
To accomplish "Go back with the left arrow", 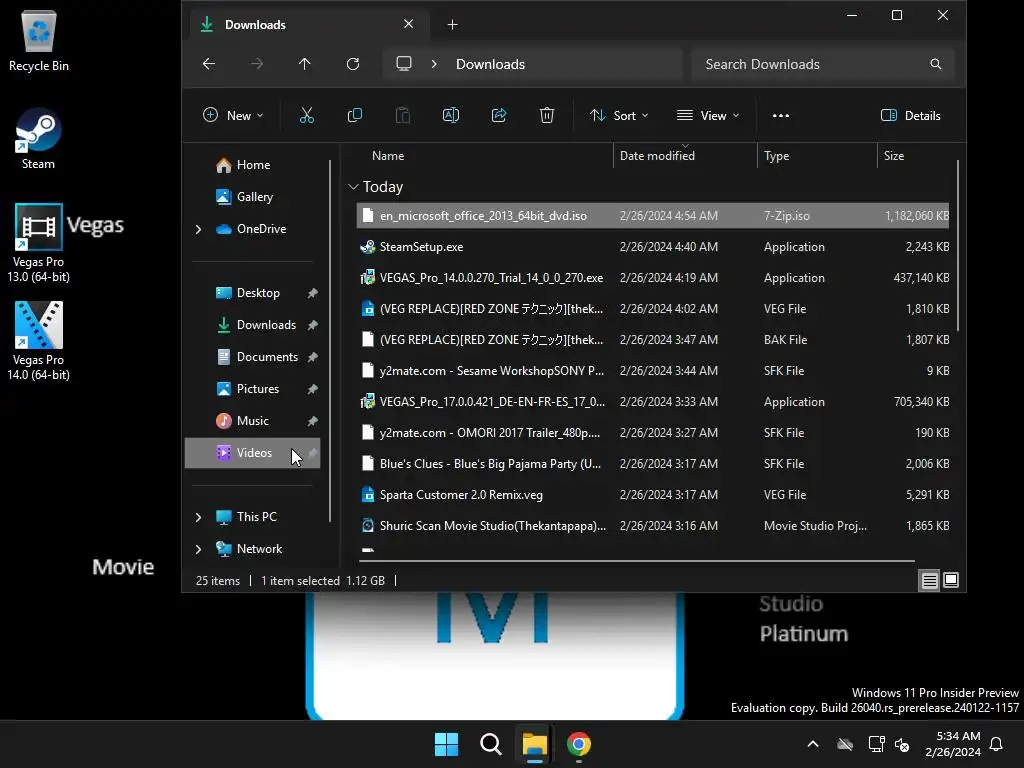I will 209,64.
